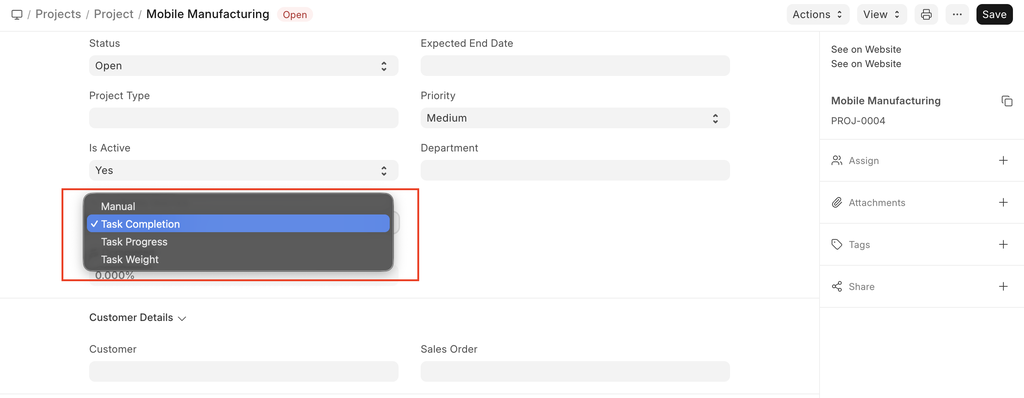This screenshot has height=398, width=1024.
Task: Add an assignee with the Assign plus icon
Action: [x=1004, y=161]
